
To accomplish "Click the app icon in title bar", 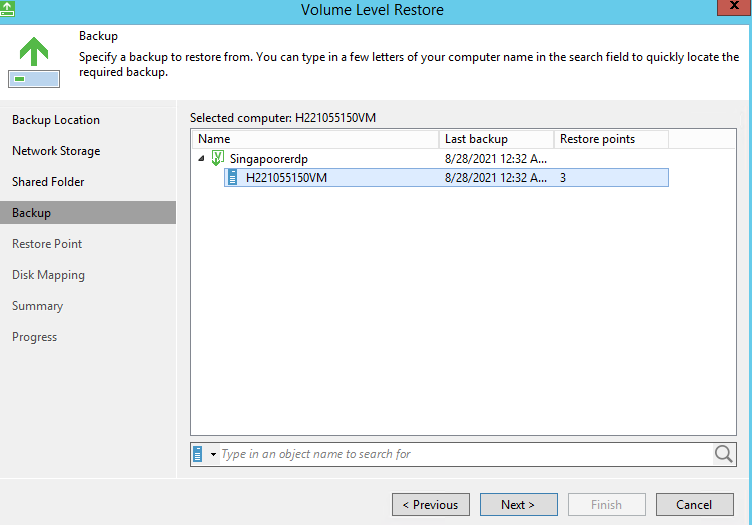I will (x=8, y=9).
